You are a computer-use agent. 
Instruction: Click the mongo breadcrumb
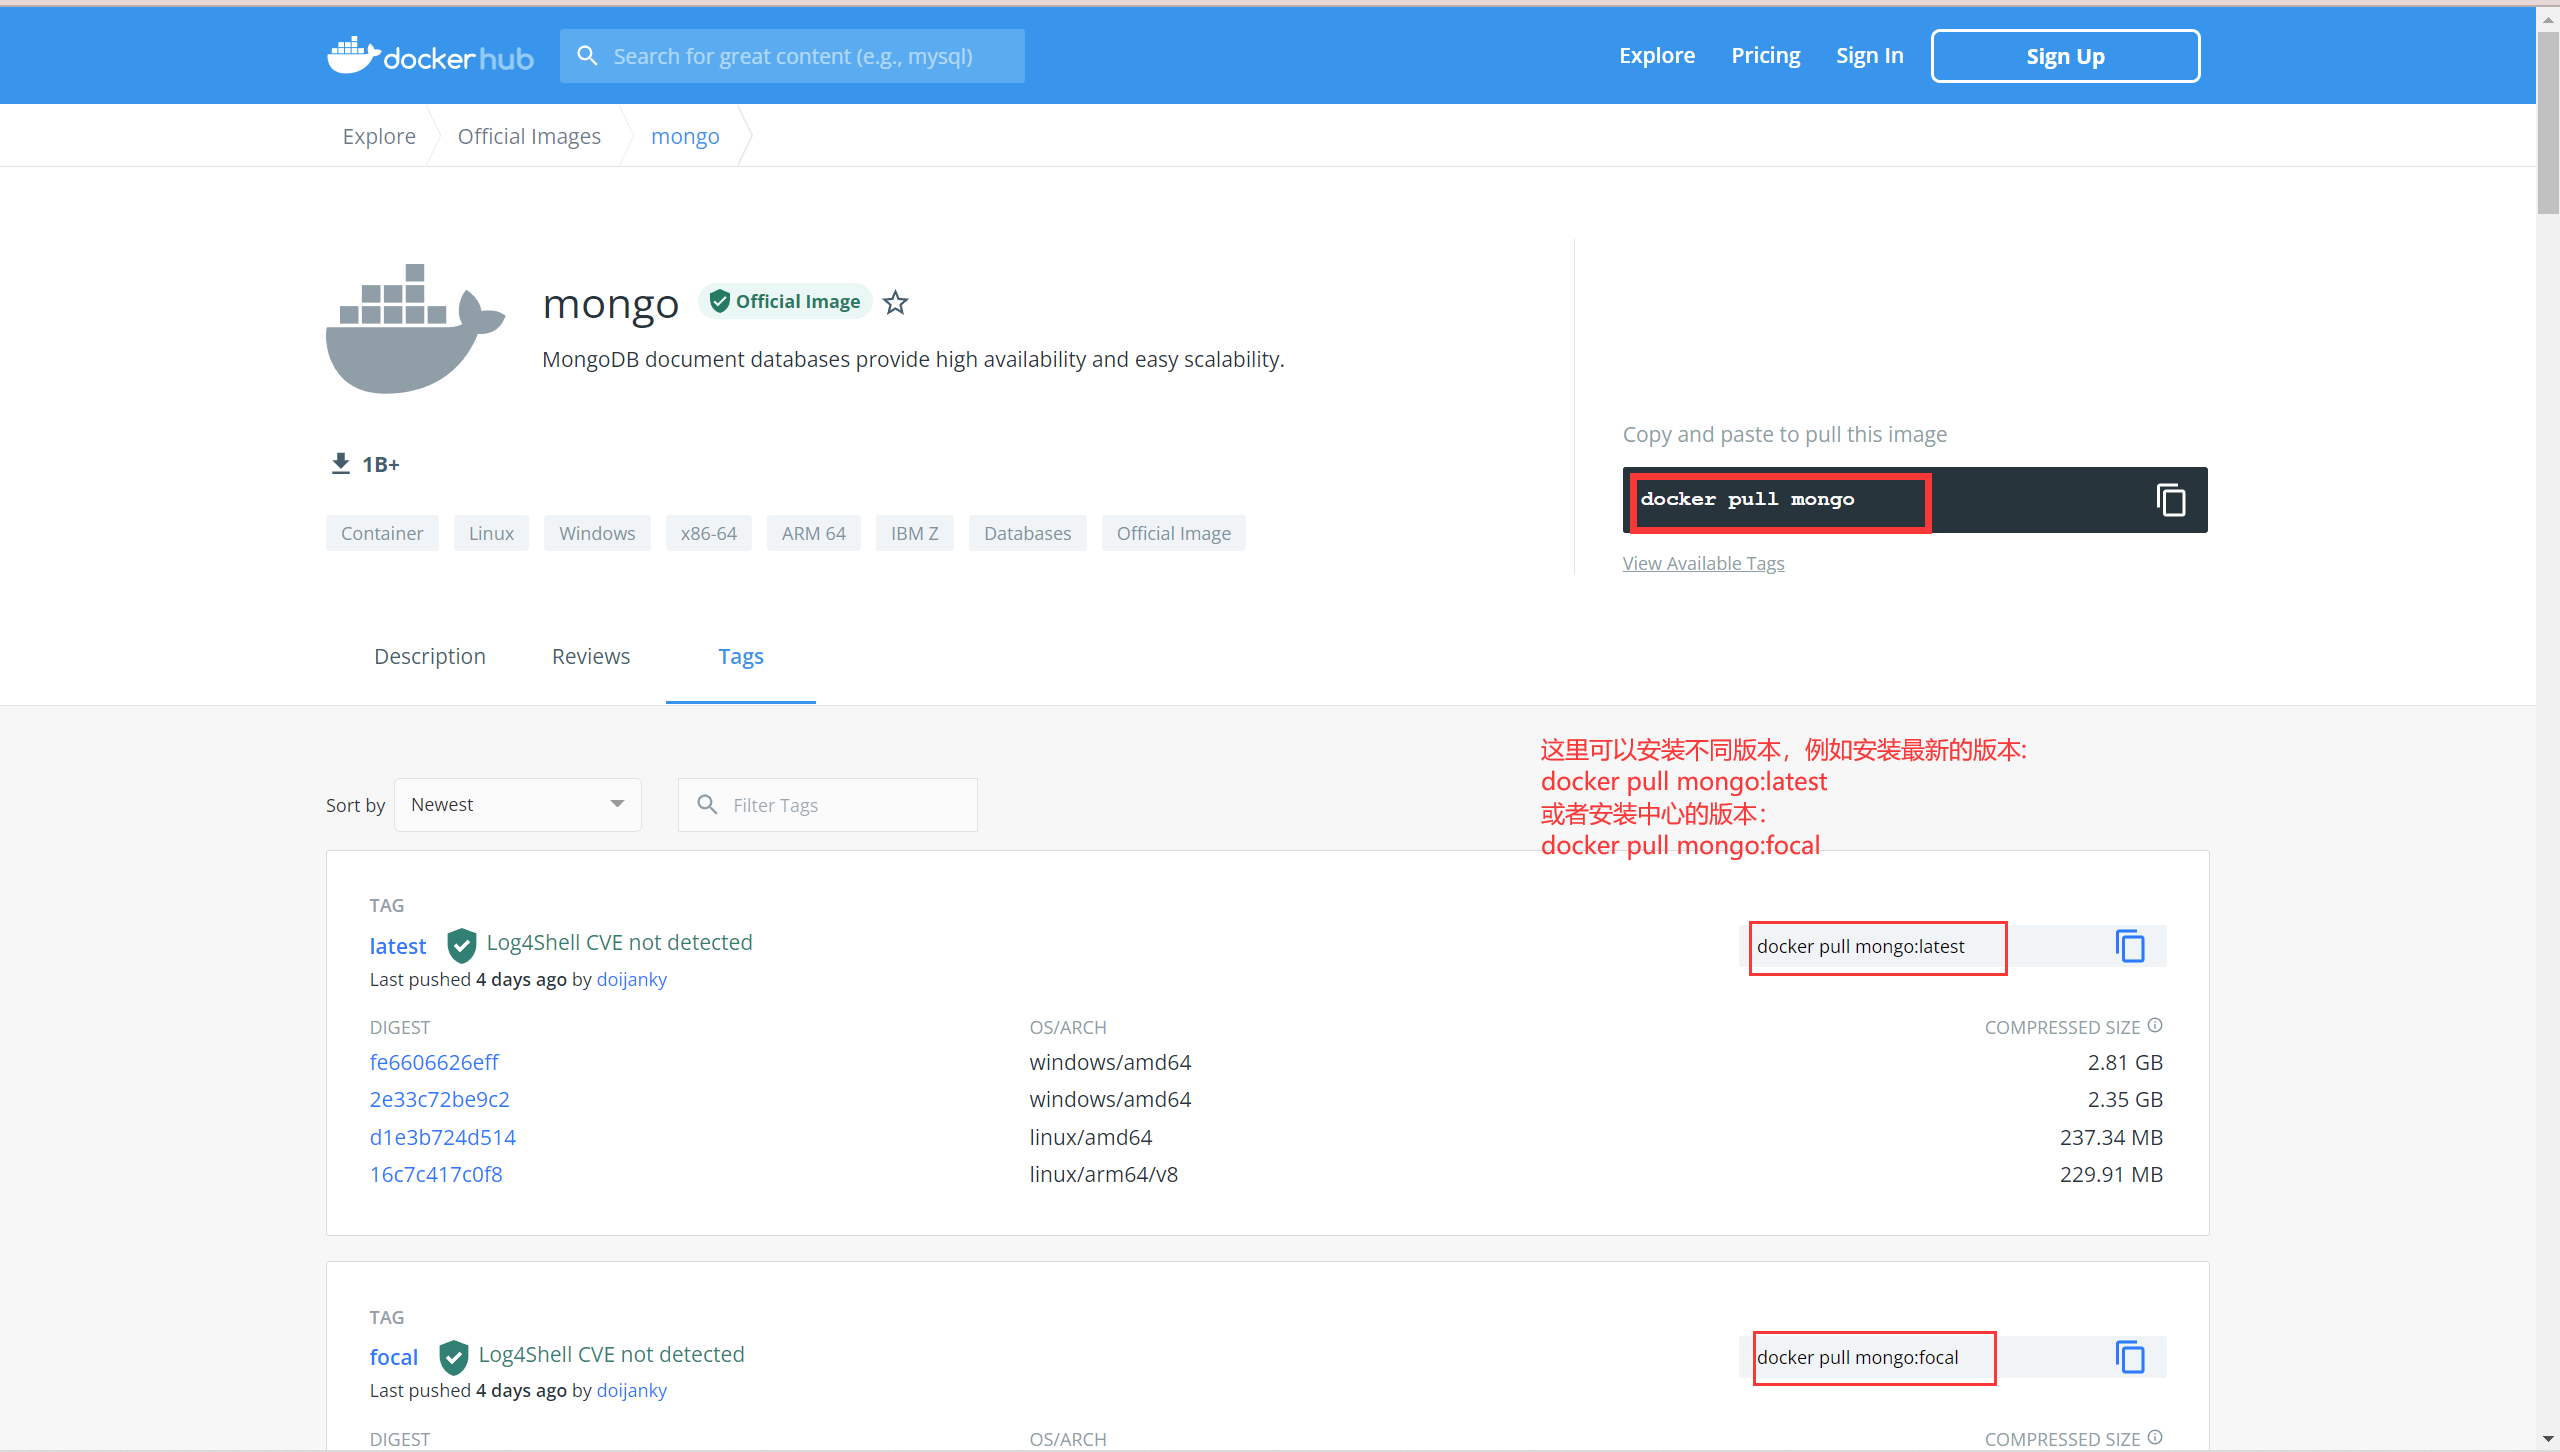685,136
